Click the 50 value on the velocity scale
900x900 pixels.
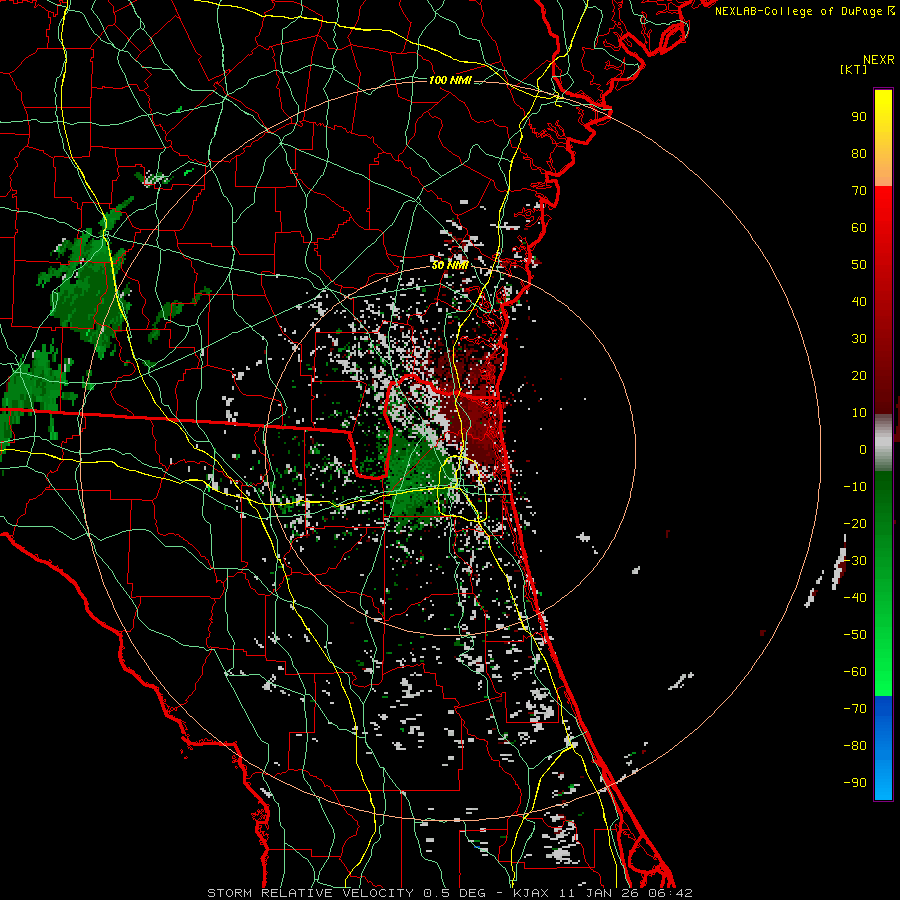[859, 265]
